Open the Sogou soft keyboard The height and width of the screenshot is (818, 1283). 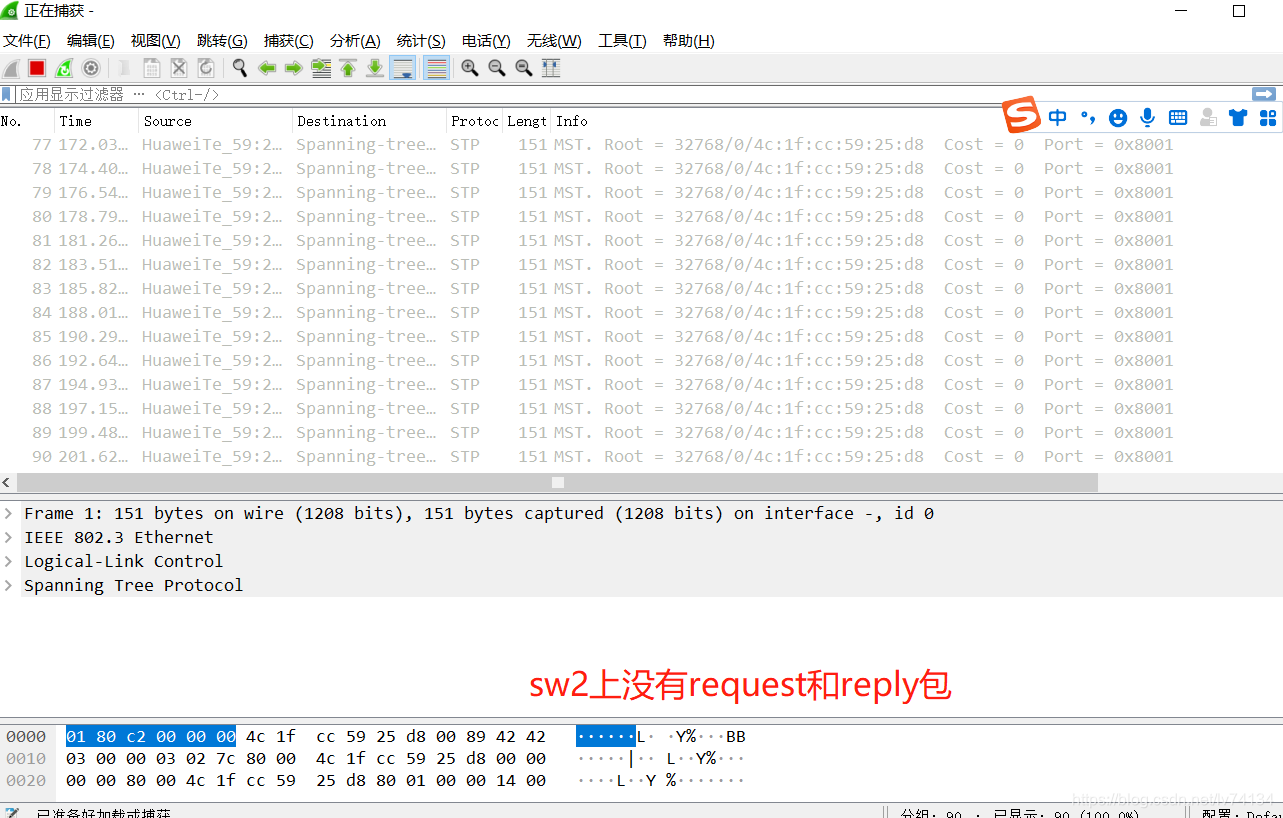tap(1178, 118)
